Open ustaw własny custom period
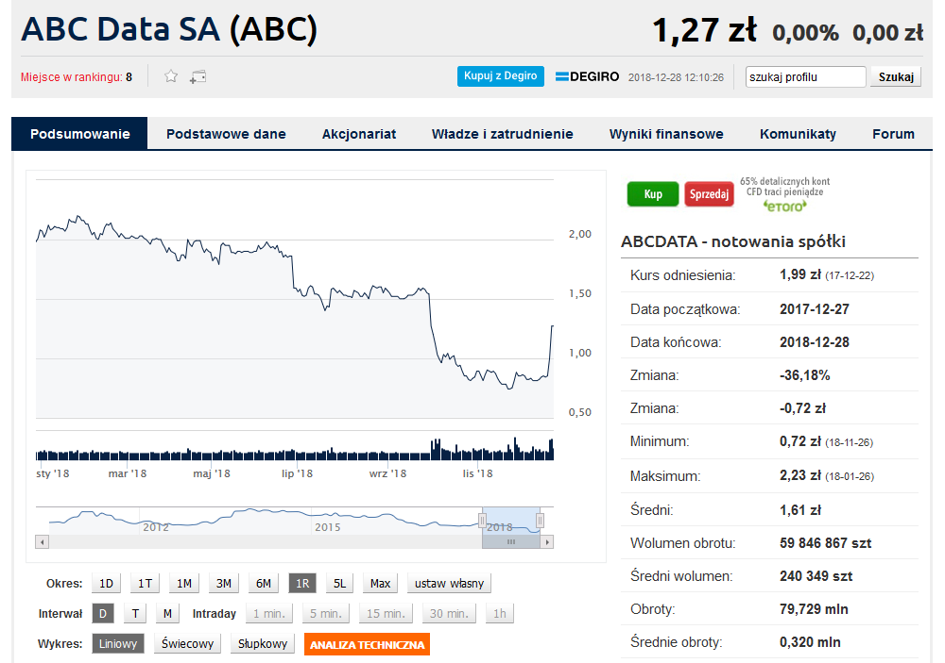 [449, 583]
